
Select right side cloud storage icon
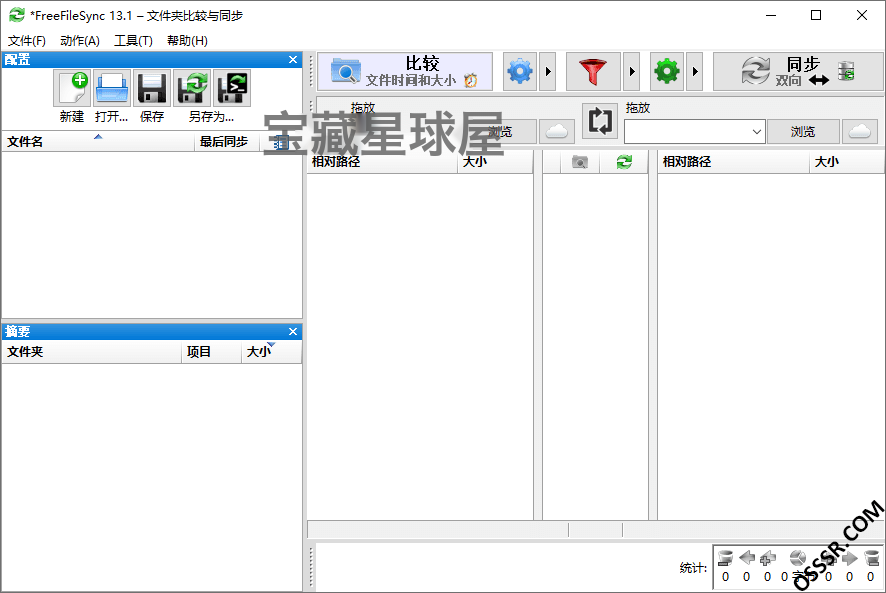tap(860, 131)
